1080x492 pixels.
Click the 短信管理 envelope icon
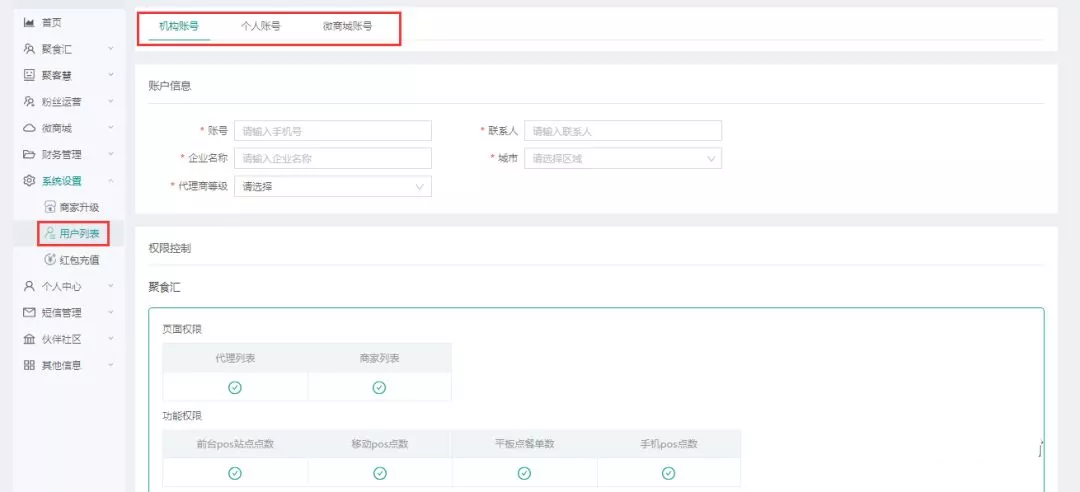[x=29, y=313]
